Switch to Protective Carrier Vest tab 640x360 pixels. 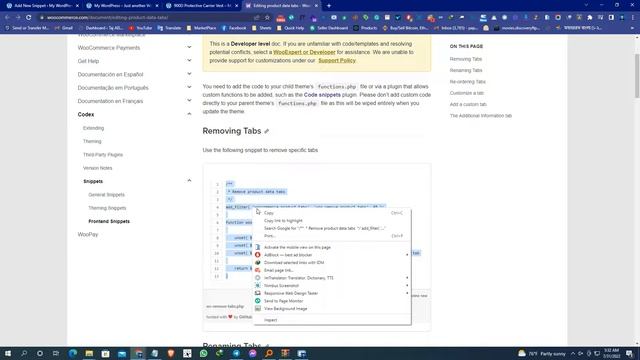202,6
